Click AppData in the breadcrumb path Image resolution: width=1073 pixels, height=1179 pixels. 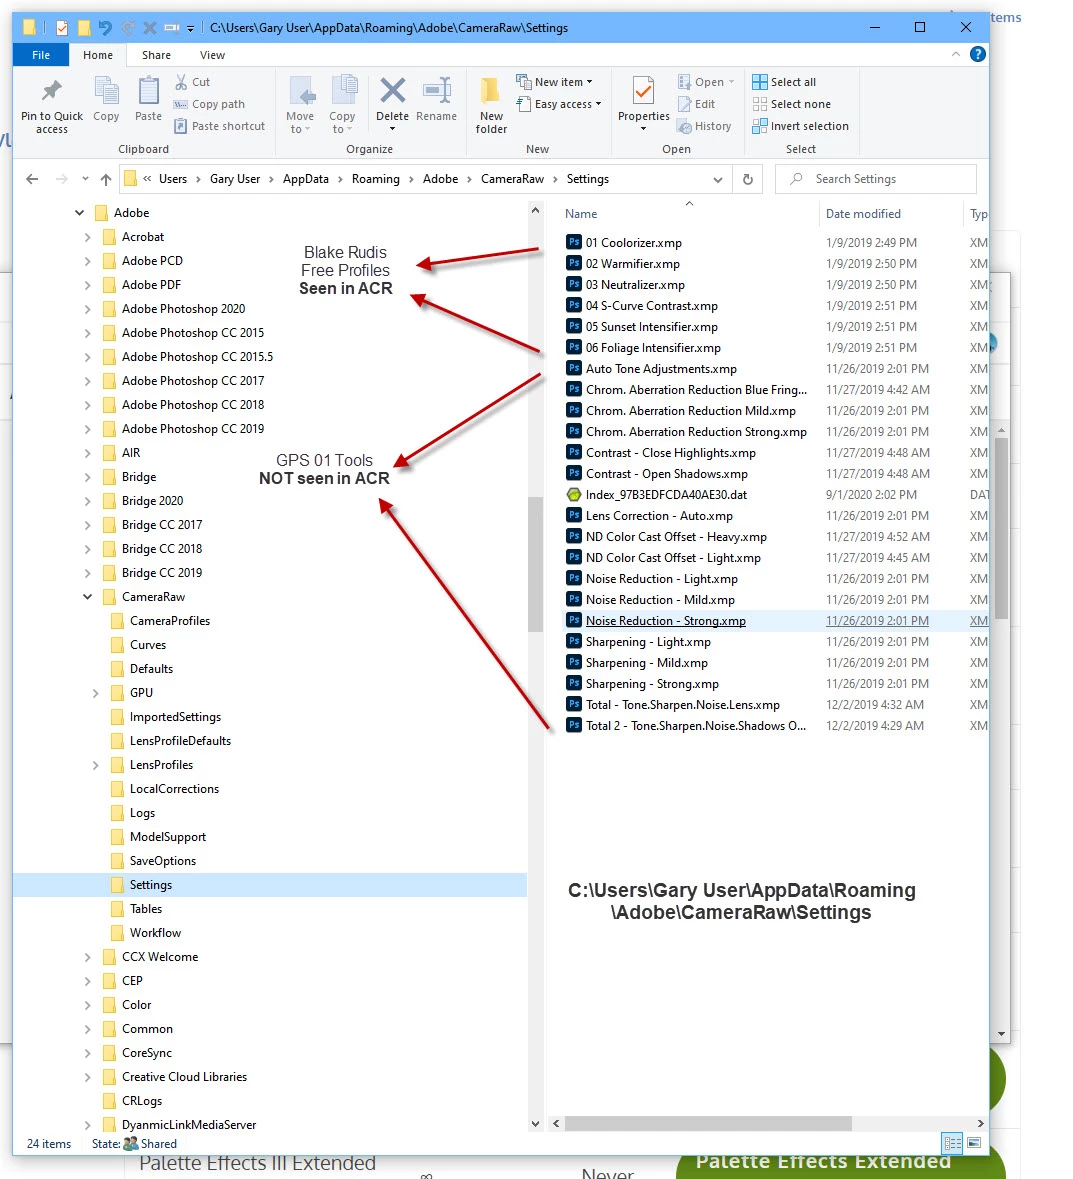[305, 179]
